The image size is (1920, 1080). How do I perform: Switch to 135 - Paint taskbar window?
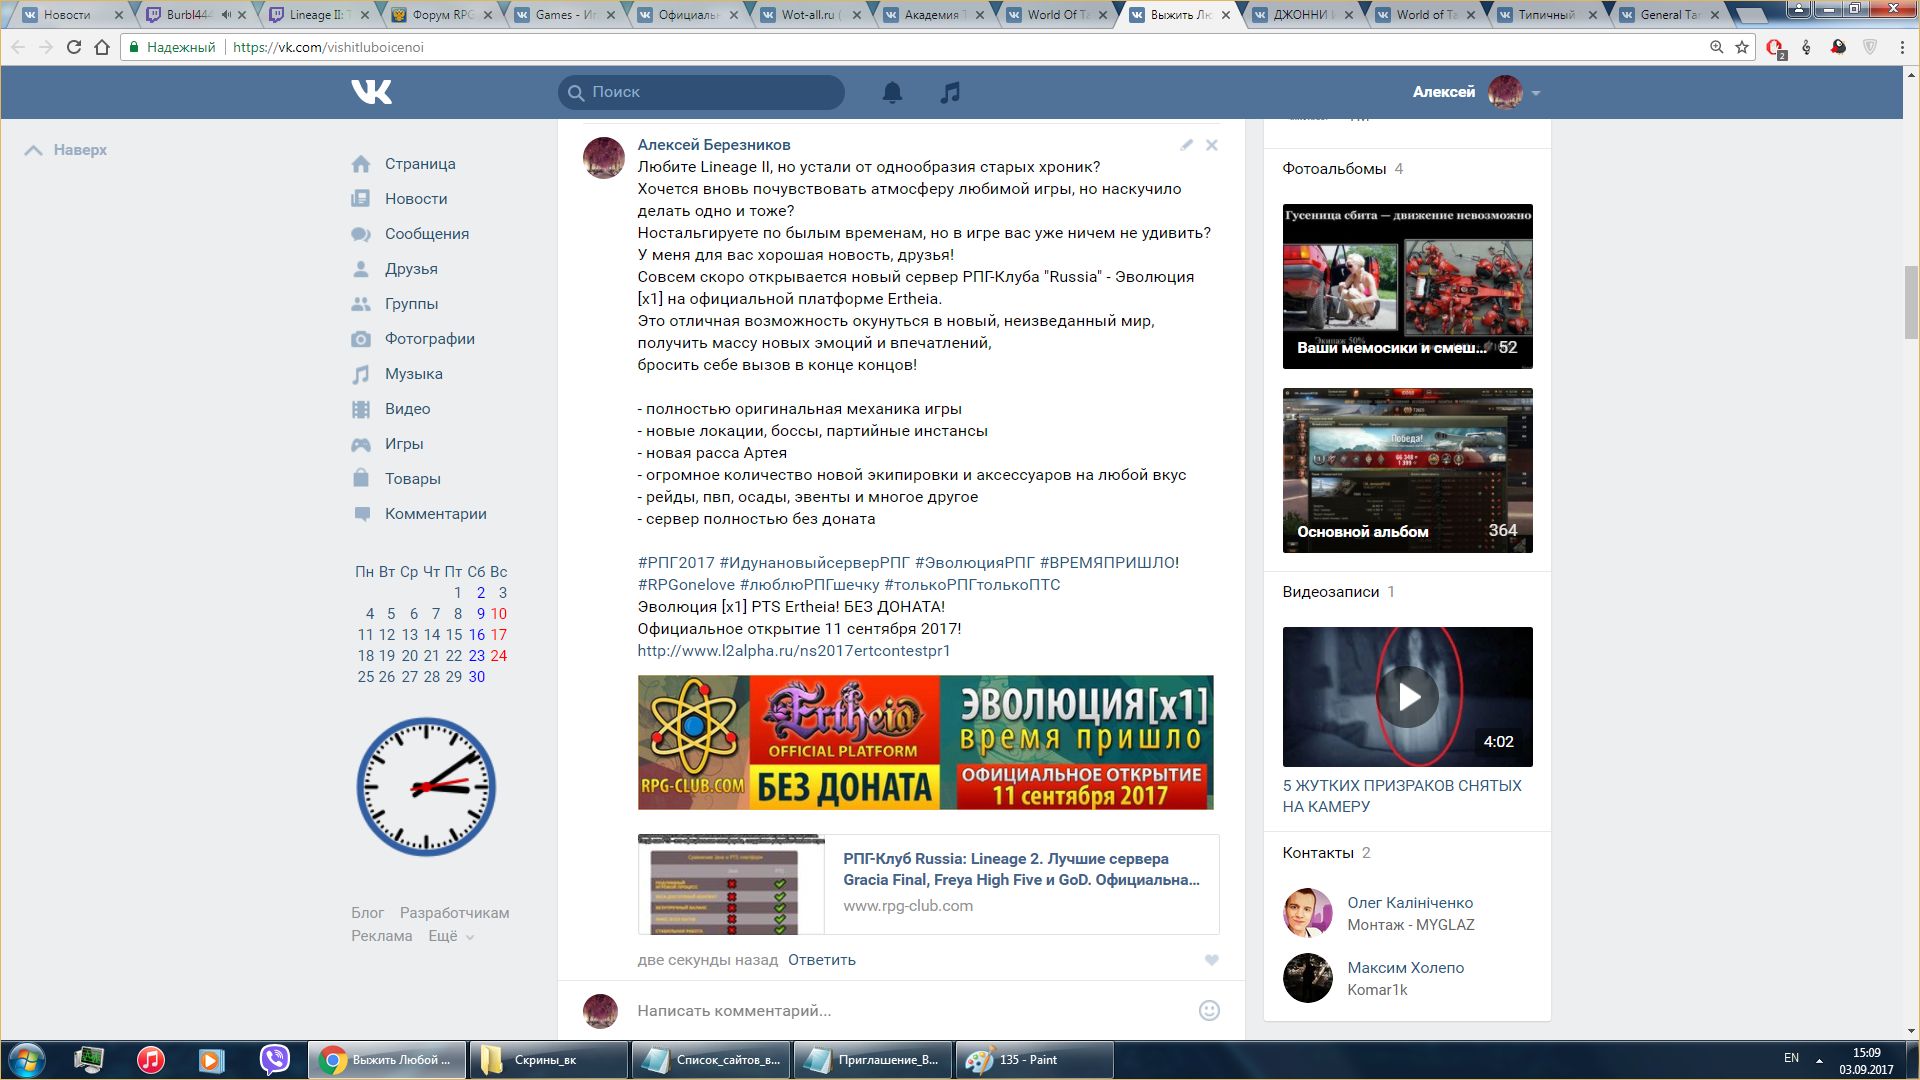1034,1060
